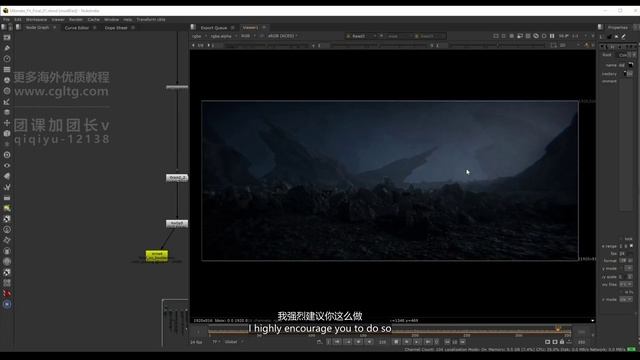Image resolution: width=640 pixels, height=360 pixels.
Task: Open the Workspace menu
Action: [x=36, y=20]
